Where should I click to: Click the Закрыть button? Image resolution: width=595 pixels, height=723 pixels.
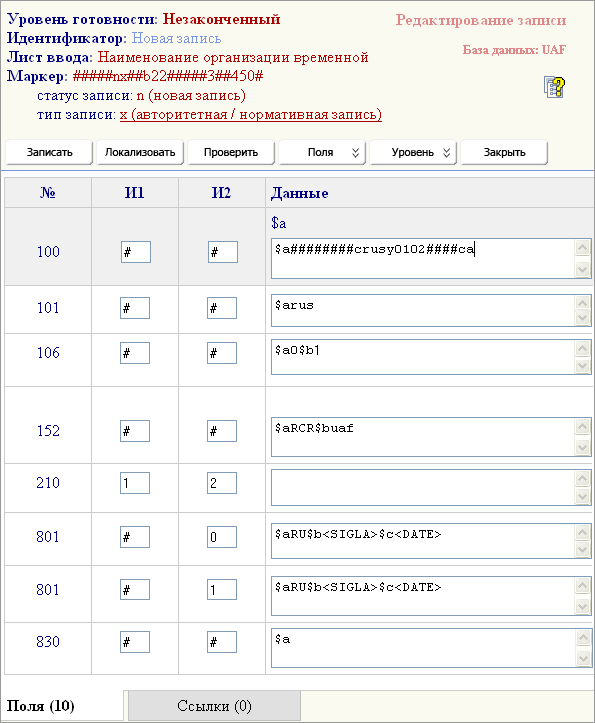[504, 153]
